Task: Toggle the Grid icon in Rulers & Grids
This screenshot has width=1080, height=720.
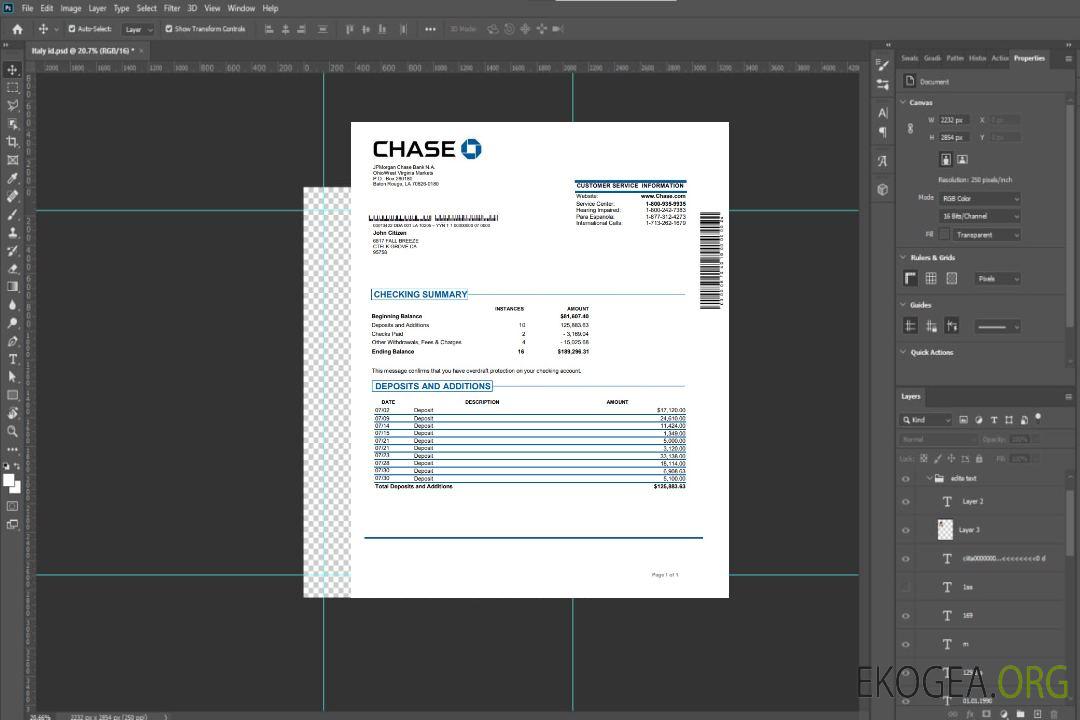Action: (931, 278)
